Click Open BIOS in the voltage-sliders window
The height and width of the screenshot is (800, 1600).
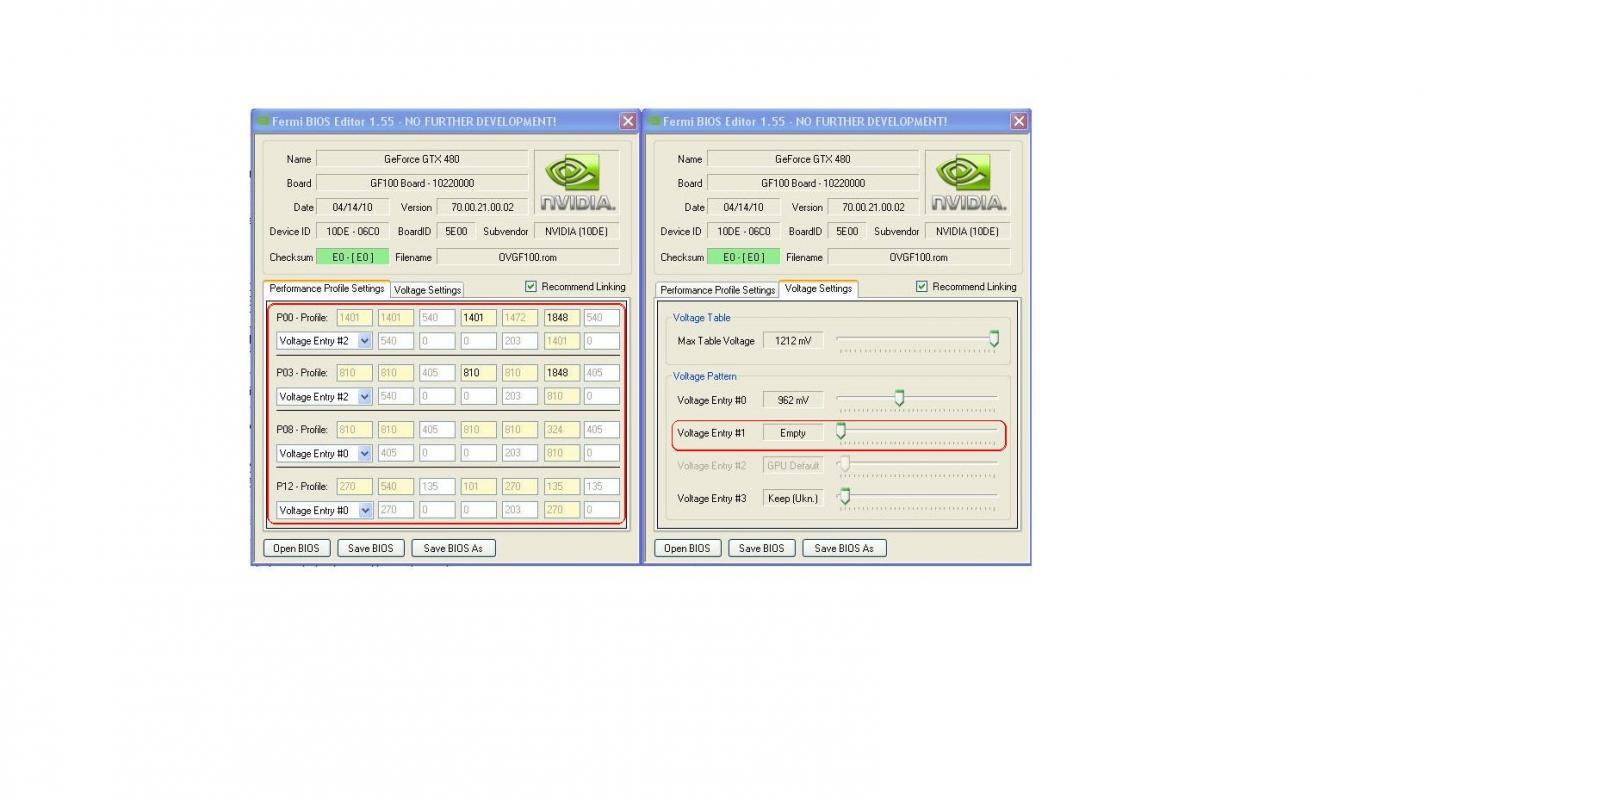click(x=687, y=548)
